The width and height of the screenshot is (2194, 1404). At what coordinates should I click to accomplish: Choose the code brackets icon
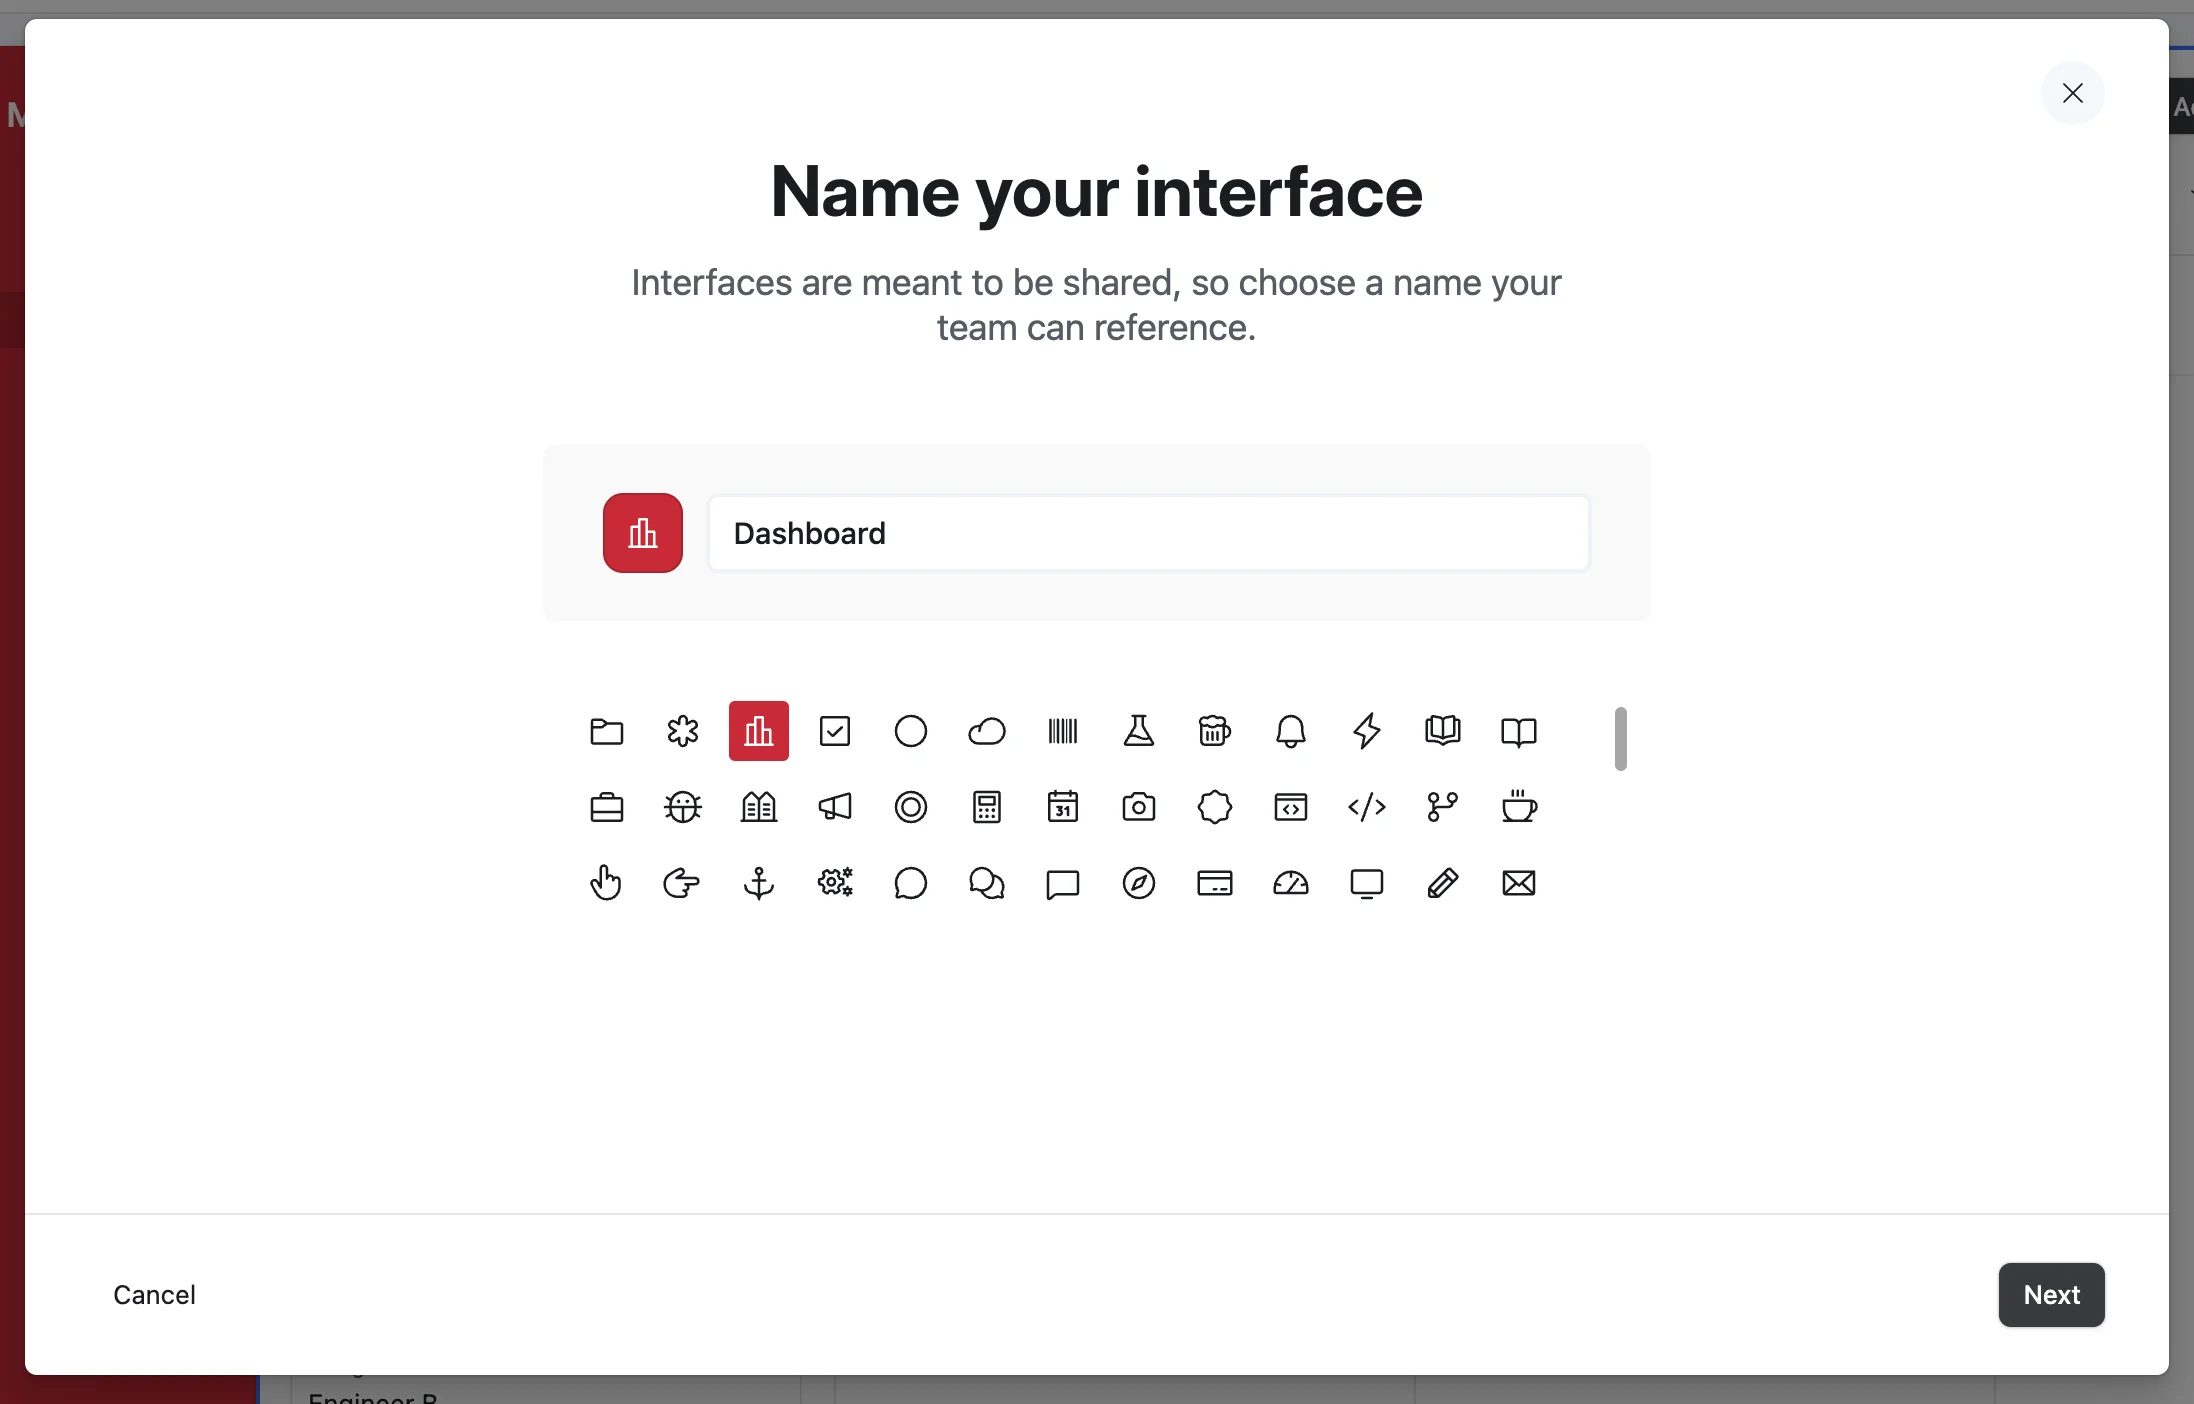1366,807
